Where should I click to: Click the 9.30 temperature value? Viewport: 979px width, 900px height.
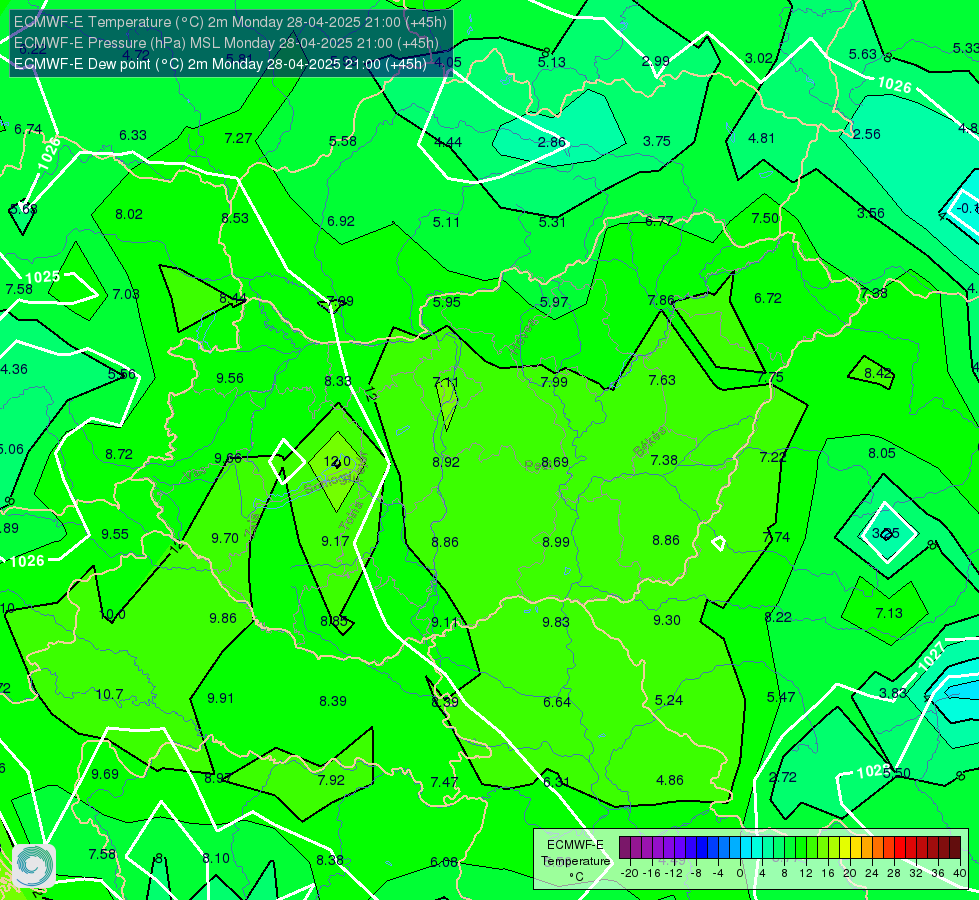point(667,620)
